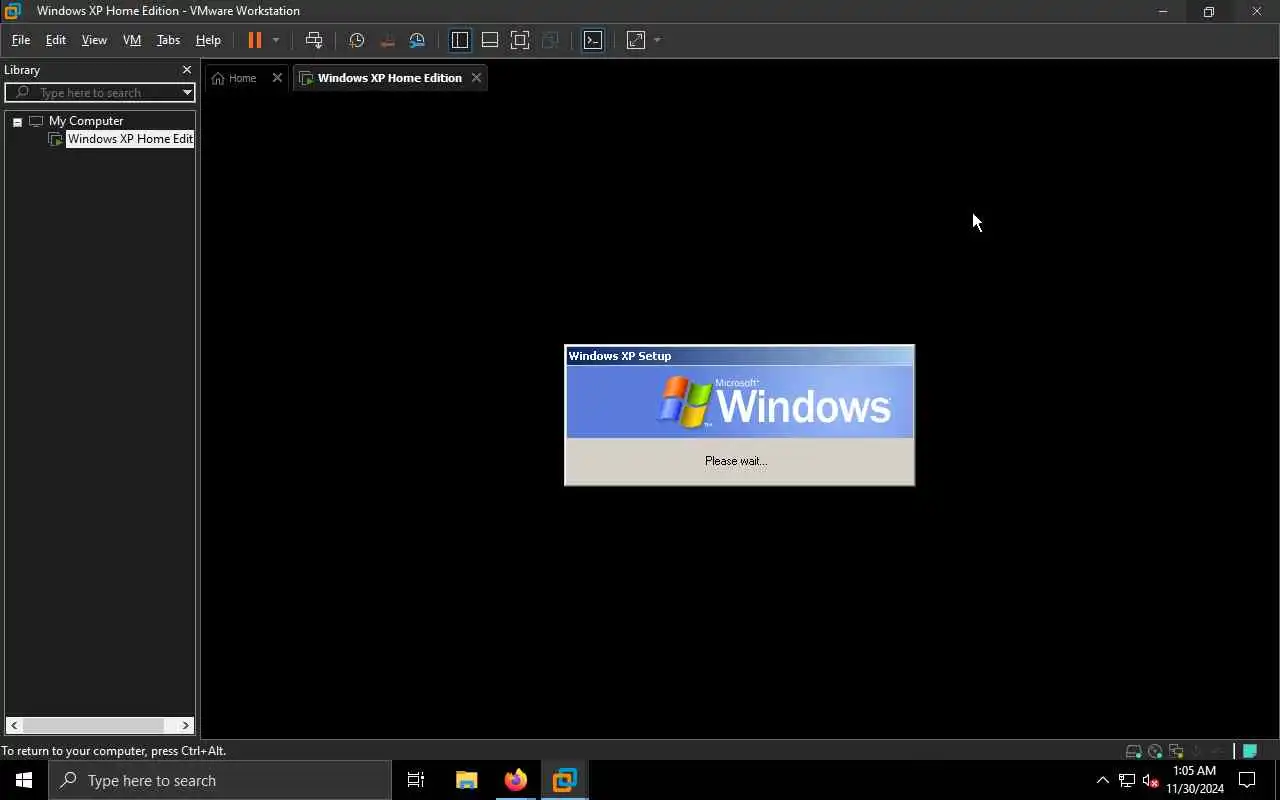Enter full screen mode
Screen dimensions: 1280x800
(x=520, y=40)
